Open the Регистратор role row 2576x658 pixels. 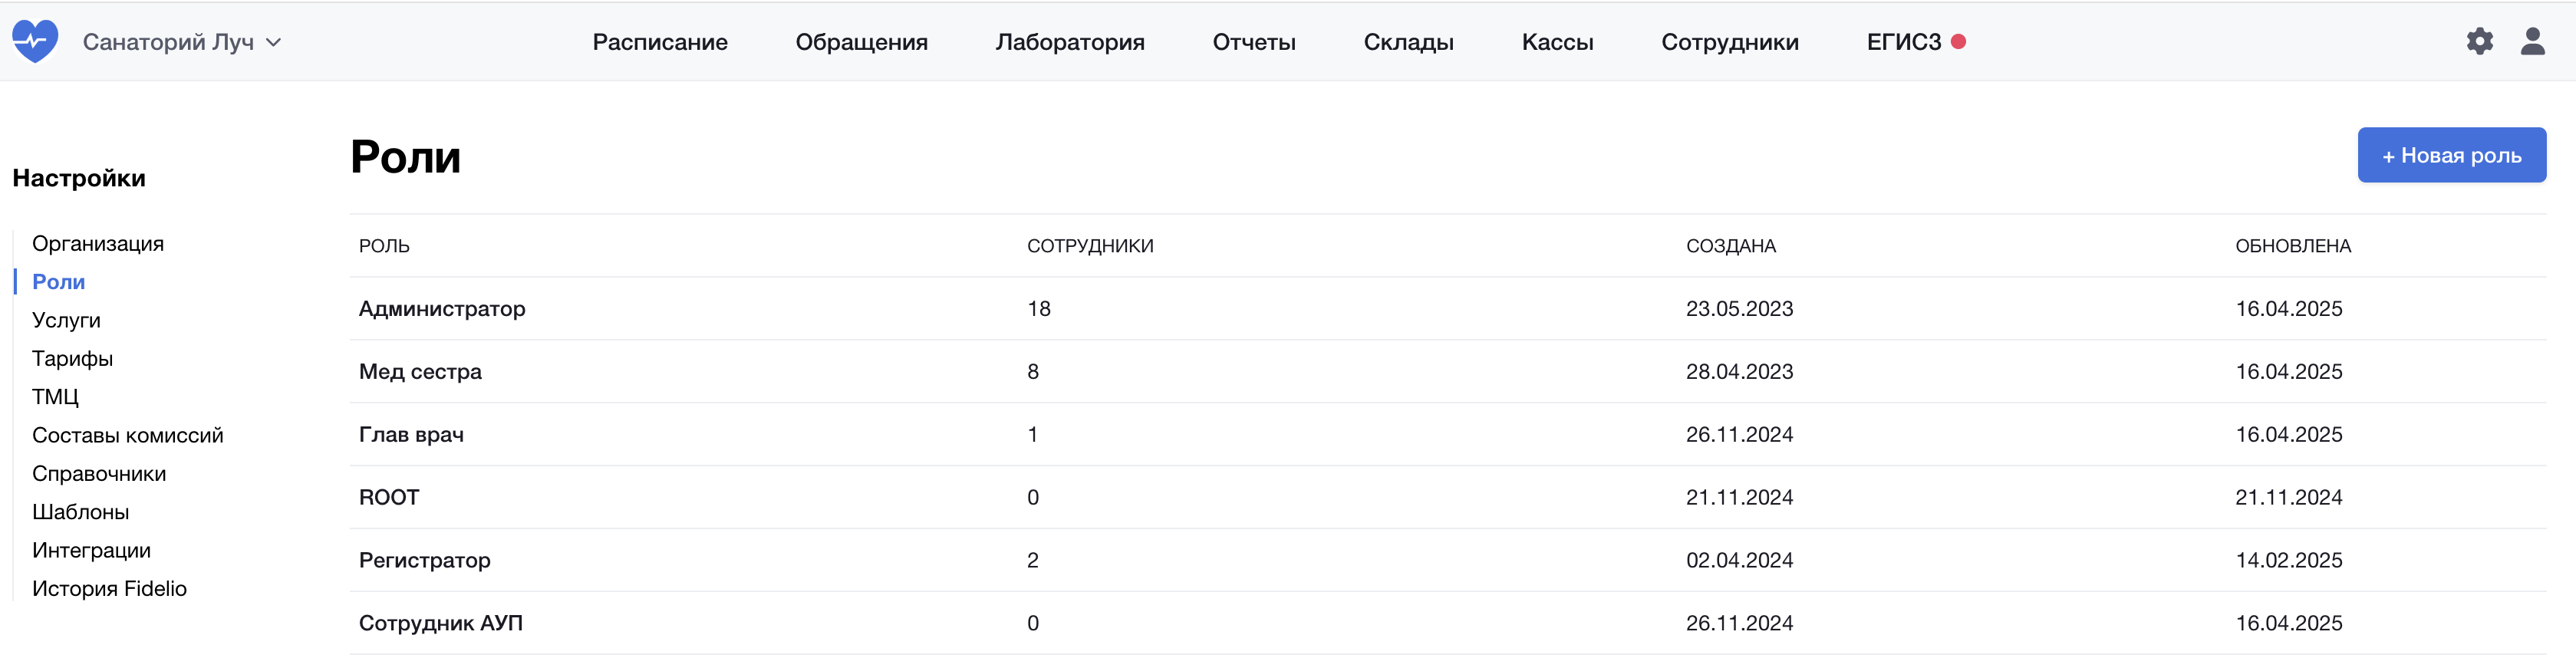[x=424, y=560]
